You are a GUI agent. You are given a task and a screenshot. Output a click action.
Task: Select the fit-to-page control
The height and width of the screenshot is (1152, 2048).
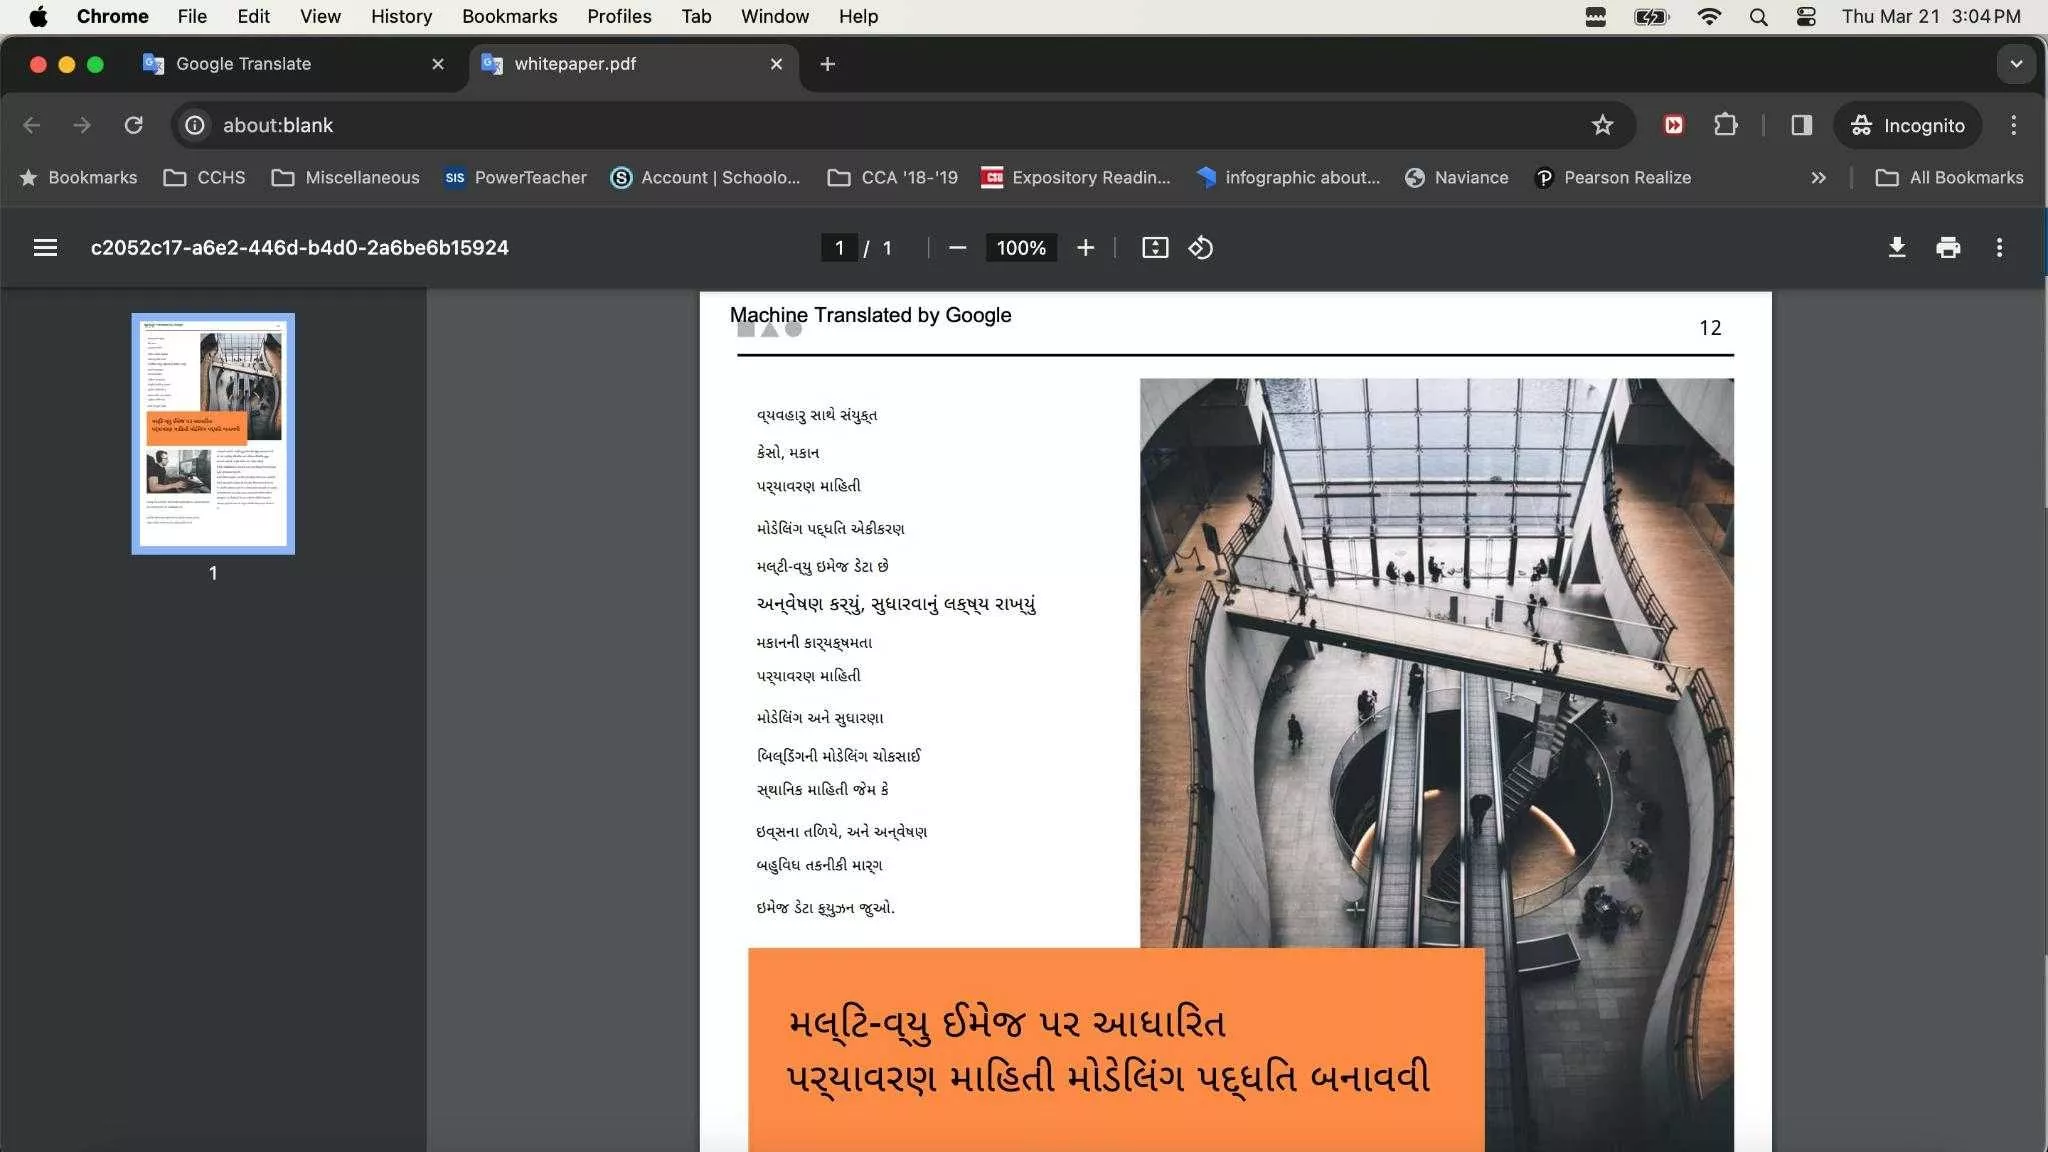[1153, 247]
